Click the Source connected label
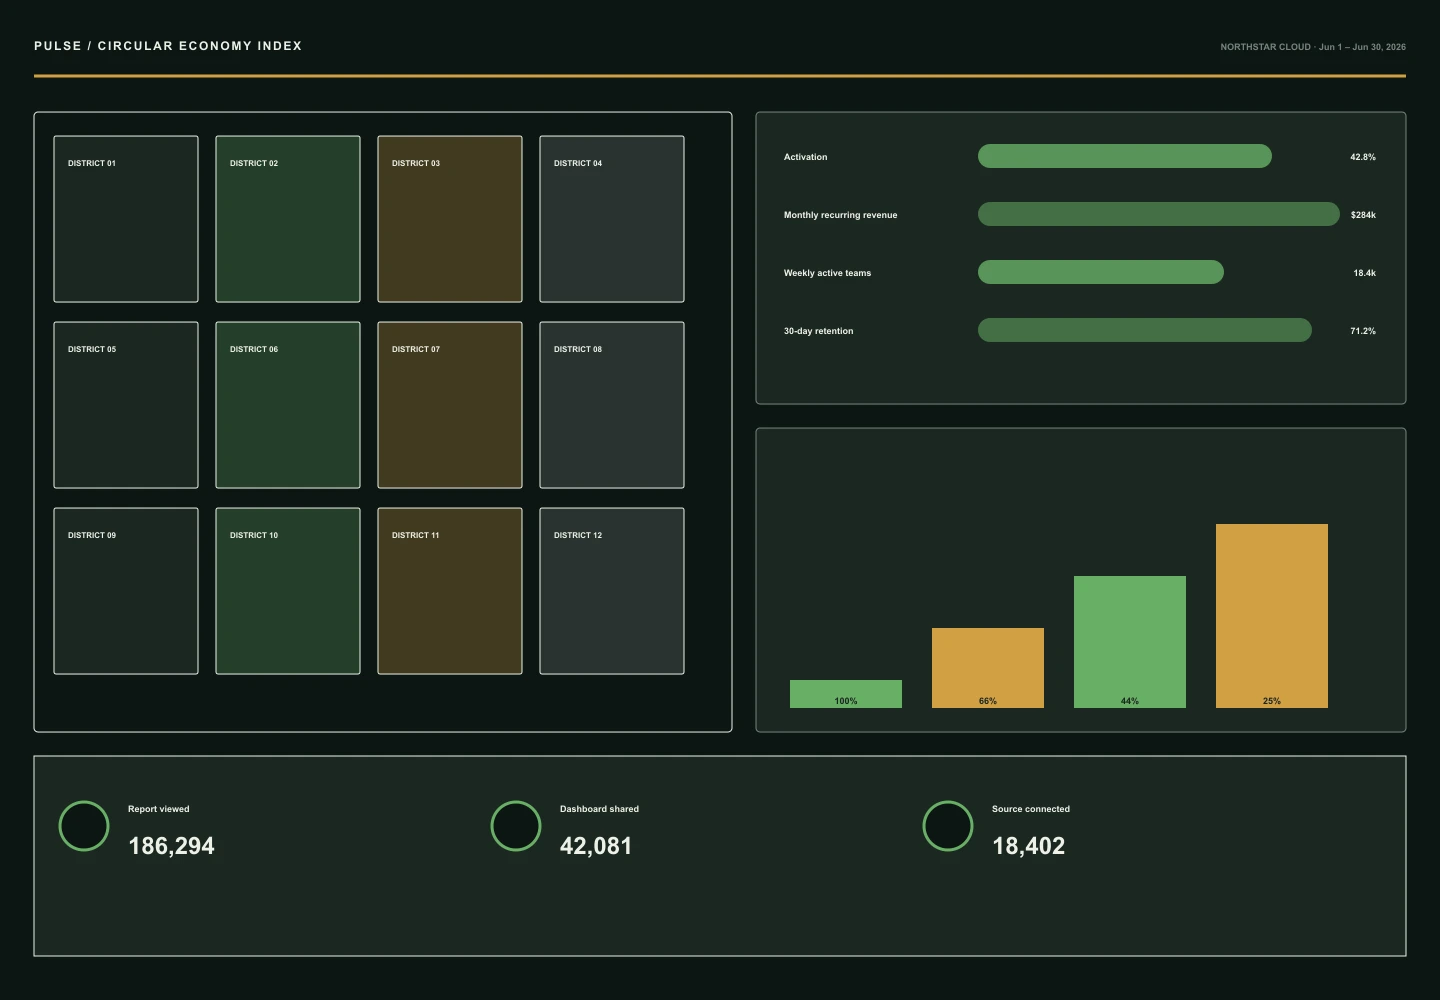This screenshot has width=1440, height=1000. (1031, 809)
